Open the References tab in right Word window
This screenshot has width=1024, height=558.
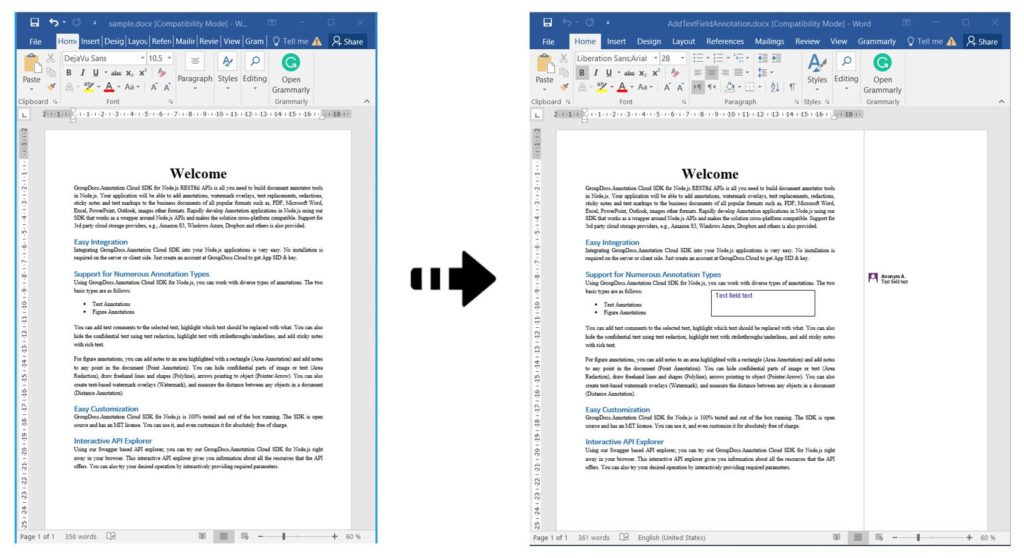(724, 41)
